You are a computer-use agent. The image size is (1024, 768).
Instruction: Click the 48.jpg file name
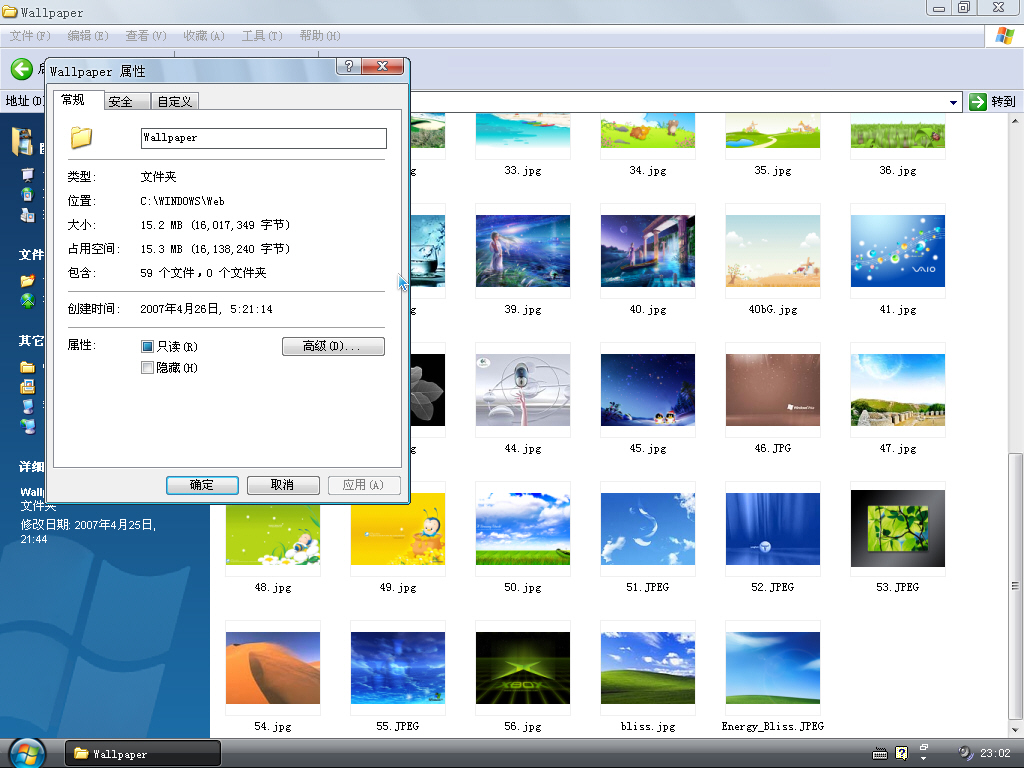pos(273,587)
